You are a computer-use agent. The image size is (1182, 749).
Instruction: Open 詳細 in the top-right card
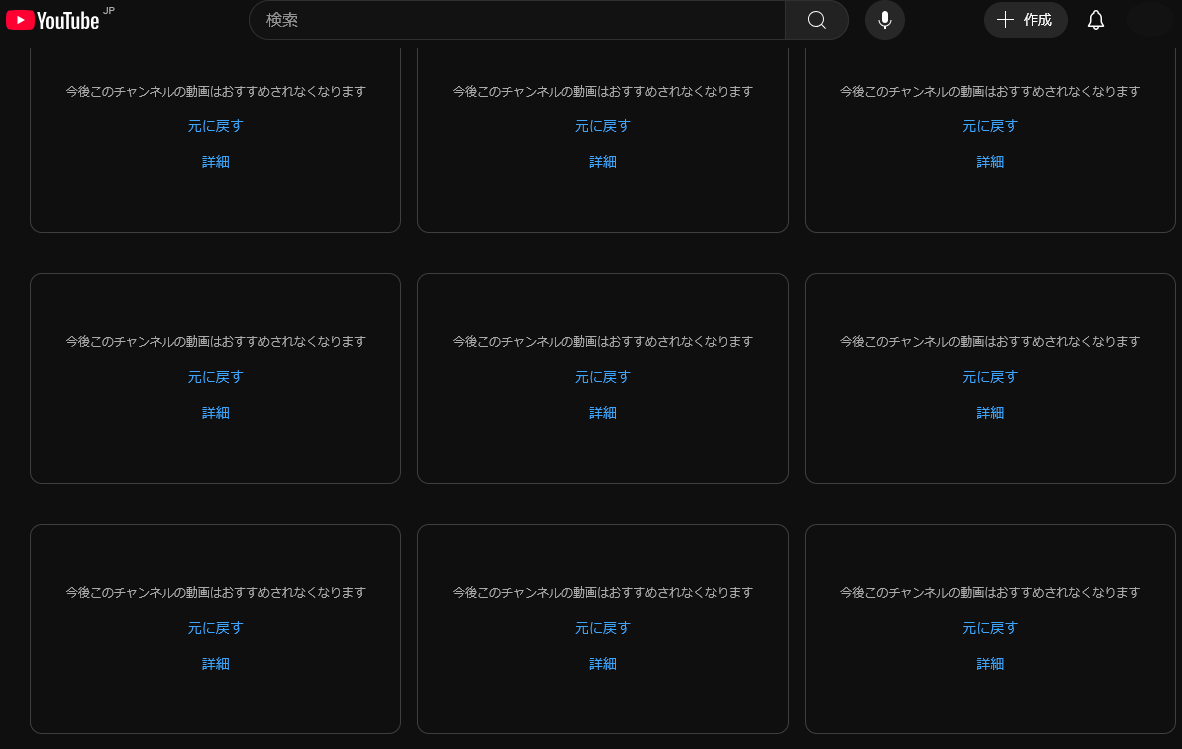990,162
